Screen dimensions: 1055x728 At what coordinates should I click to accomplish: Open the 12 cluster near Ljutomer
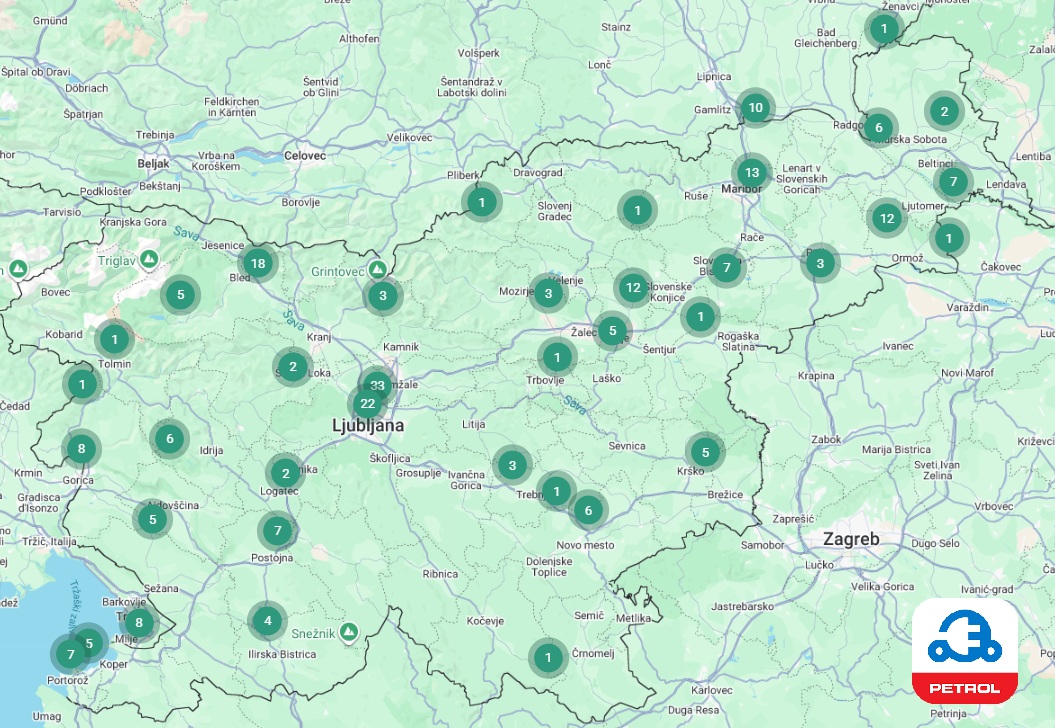tap(887, 218)
